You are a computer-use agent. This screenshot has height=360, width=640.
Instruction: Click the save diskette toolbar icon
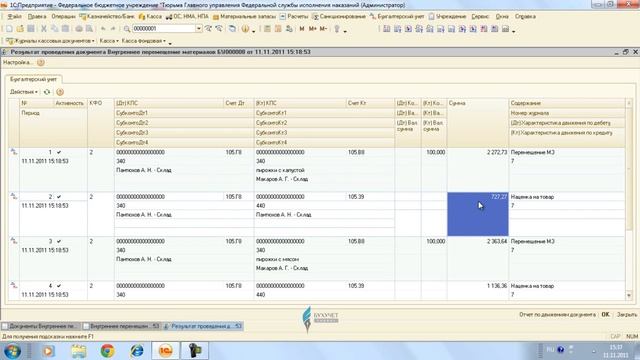click(x=31, y=29)
